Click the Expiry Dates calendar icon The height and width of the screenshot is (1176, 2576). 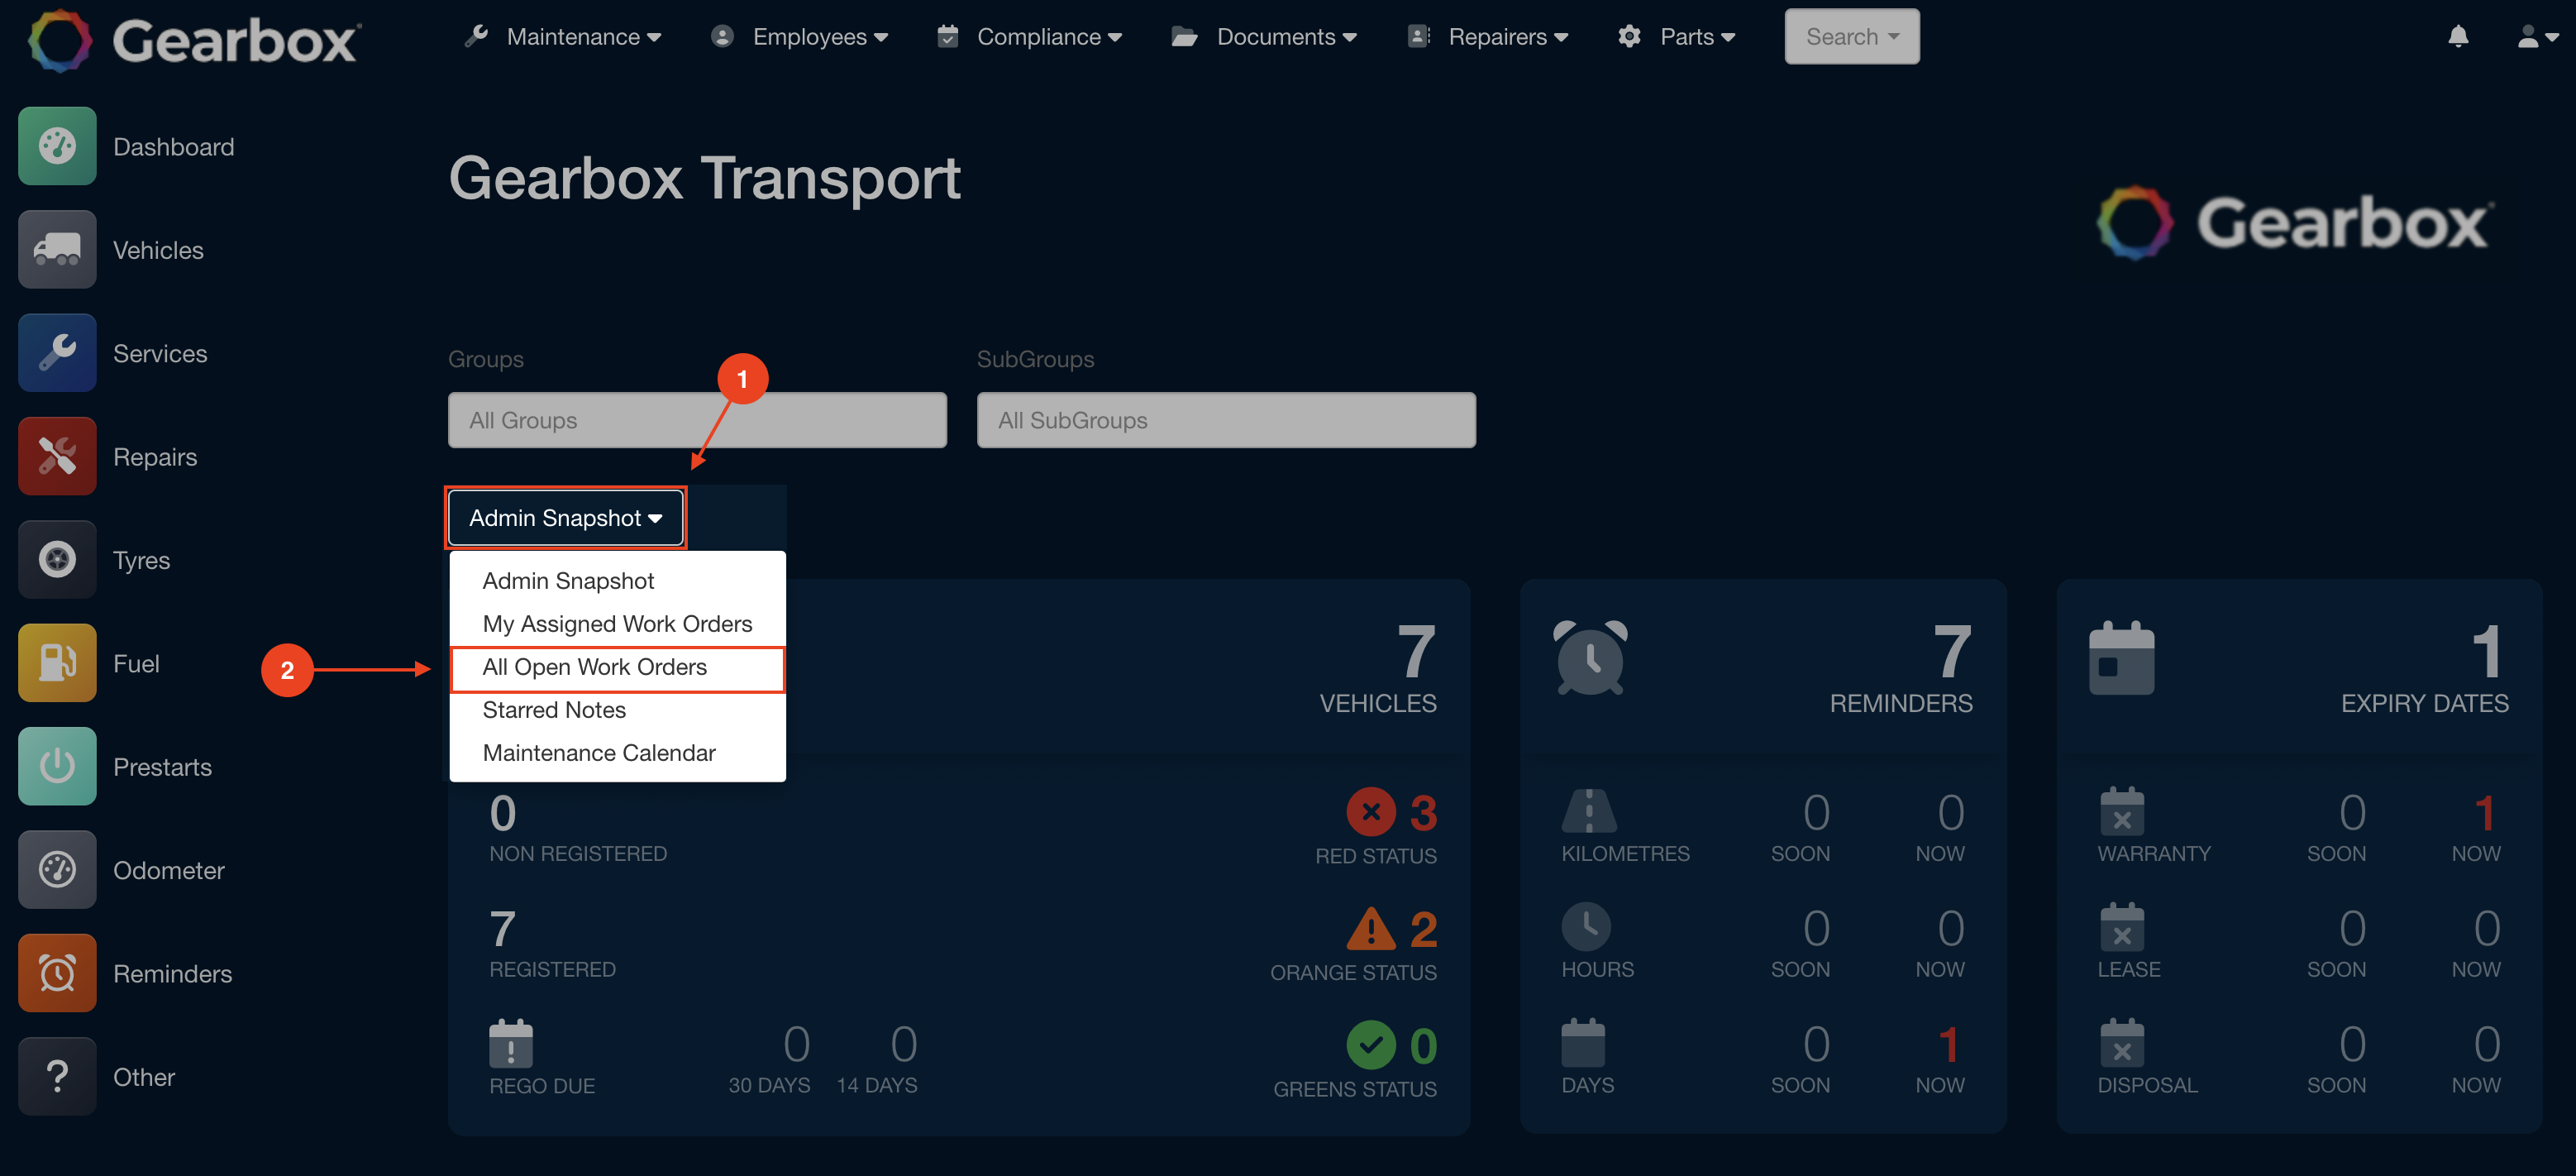[2121, 657]
